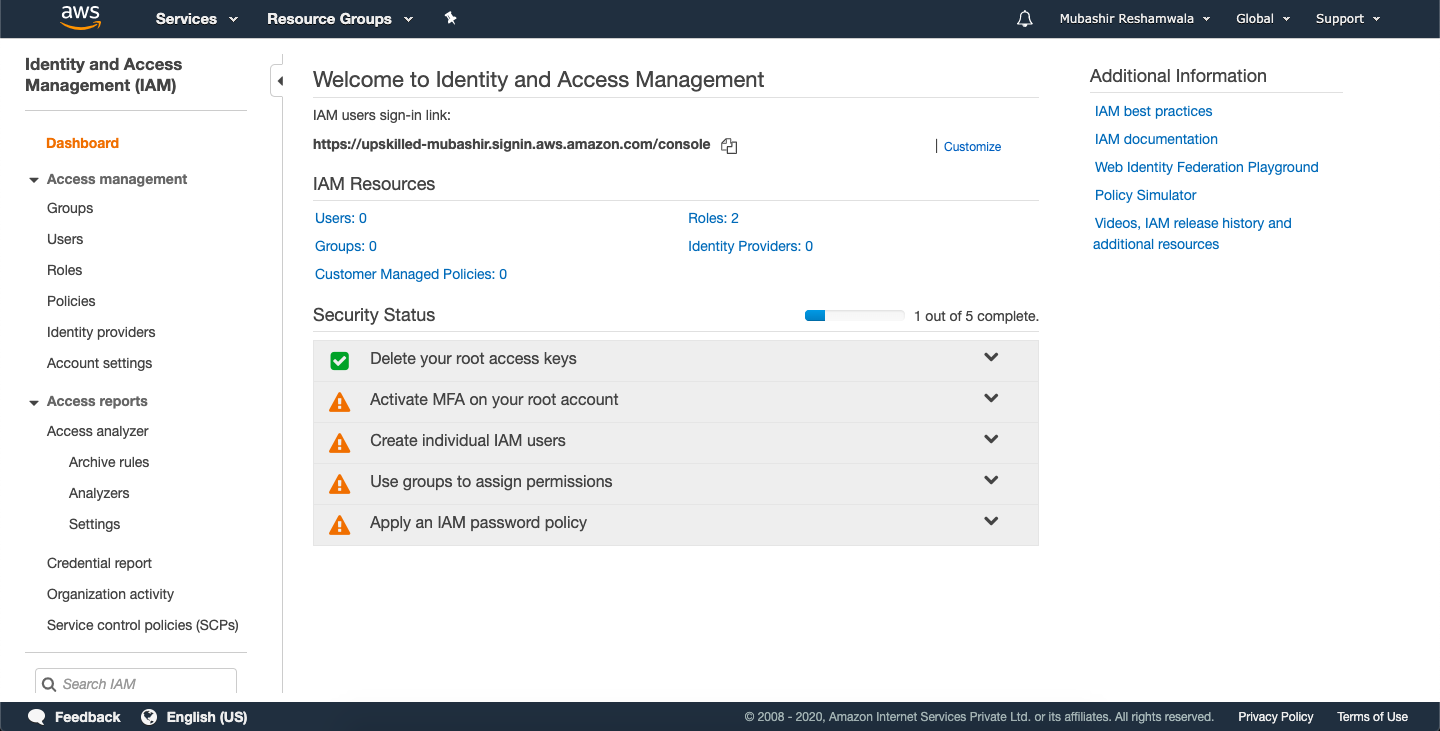Open the Global region dropdown
This screenshot has height=731, width=1440.
[1263, 19]
